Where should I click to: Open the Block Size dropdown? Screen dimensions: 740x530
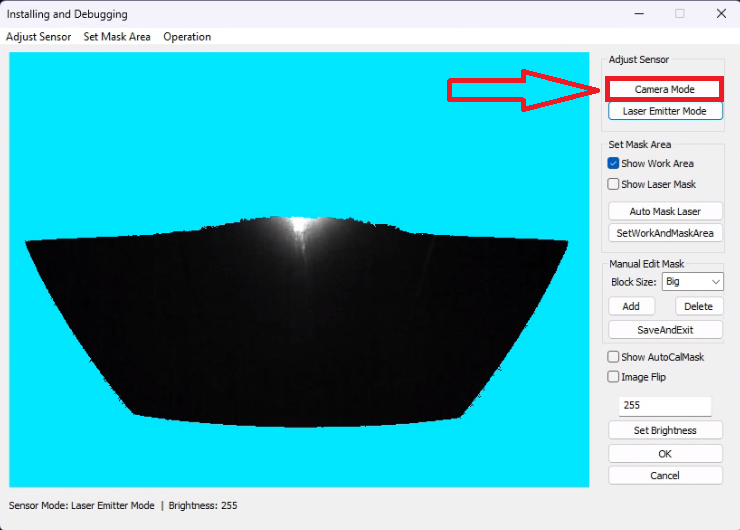692,282
